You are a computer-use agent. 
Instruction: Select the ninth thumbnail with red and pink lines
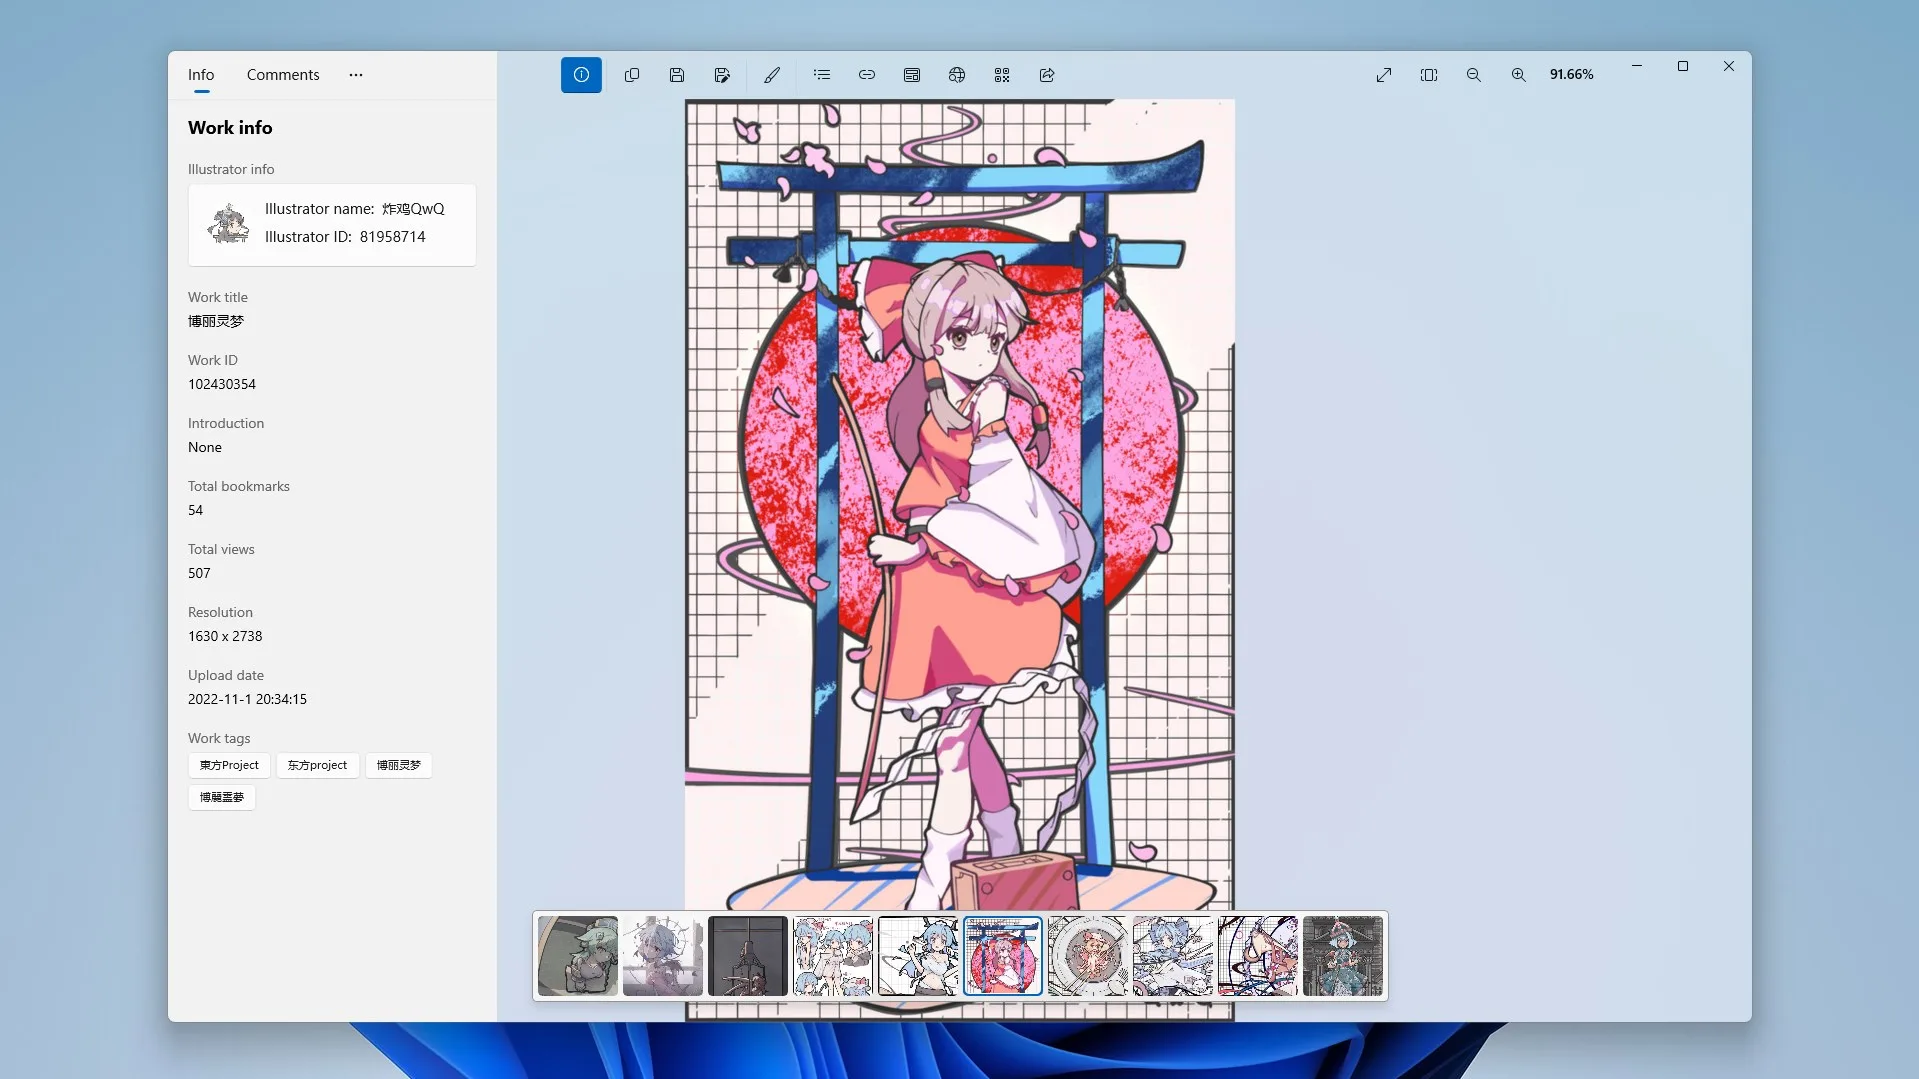[1258, 956]
